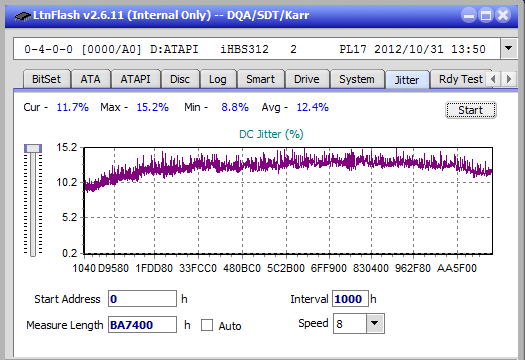This screenshot has width=525, height=360.
Task: Maximize the LtnFlash window
Action: pyautogui.click(x=486, y=15)
